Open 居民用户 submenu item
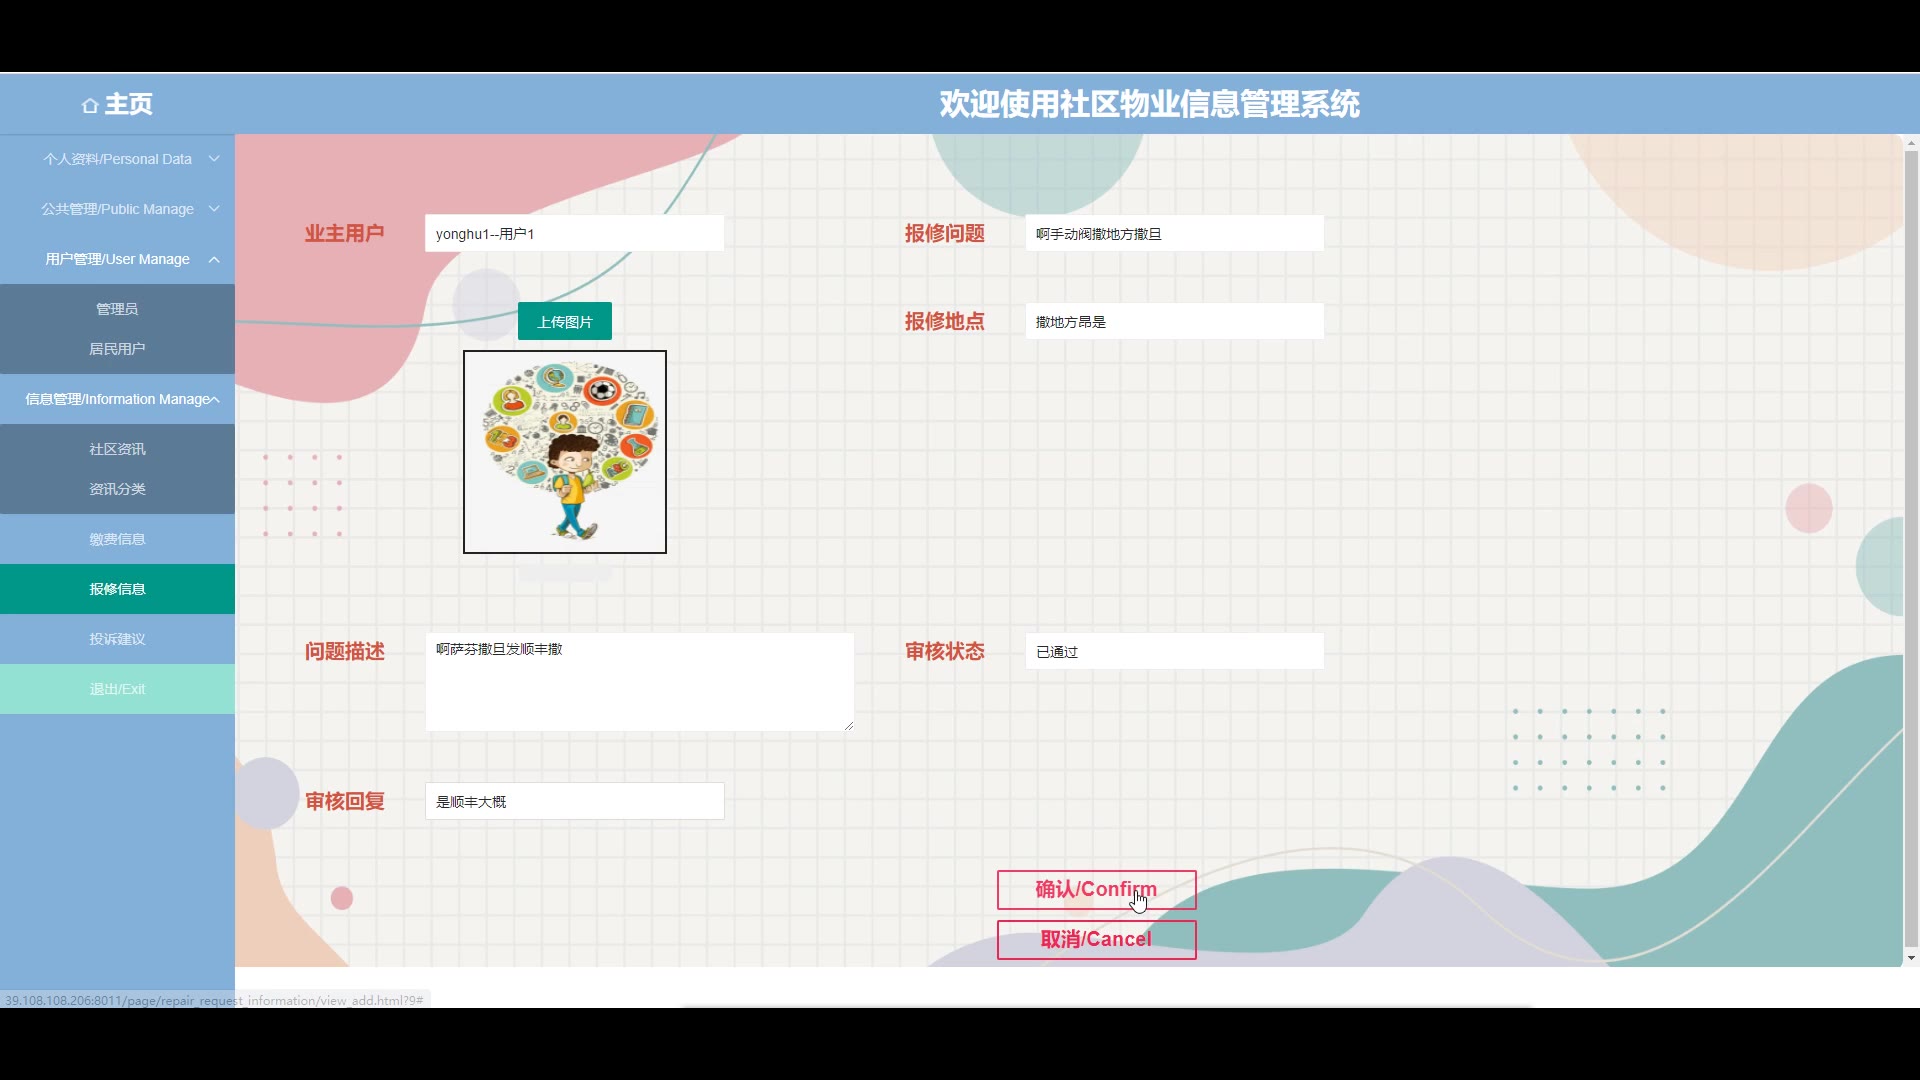 pyautogui.click(x=117, y=349)
